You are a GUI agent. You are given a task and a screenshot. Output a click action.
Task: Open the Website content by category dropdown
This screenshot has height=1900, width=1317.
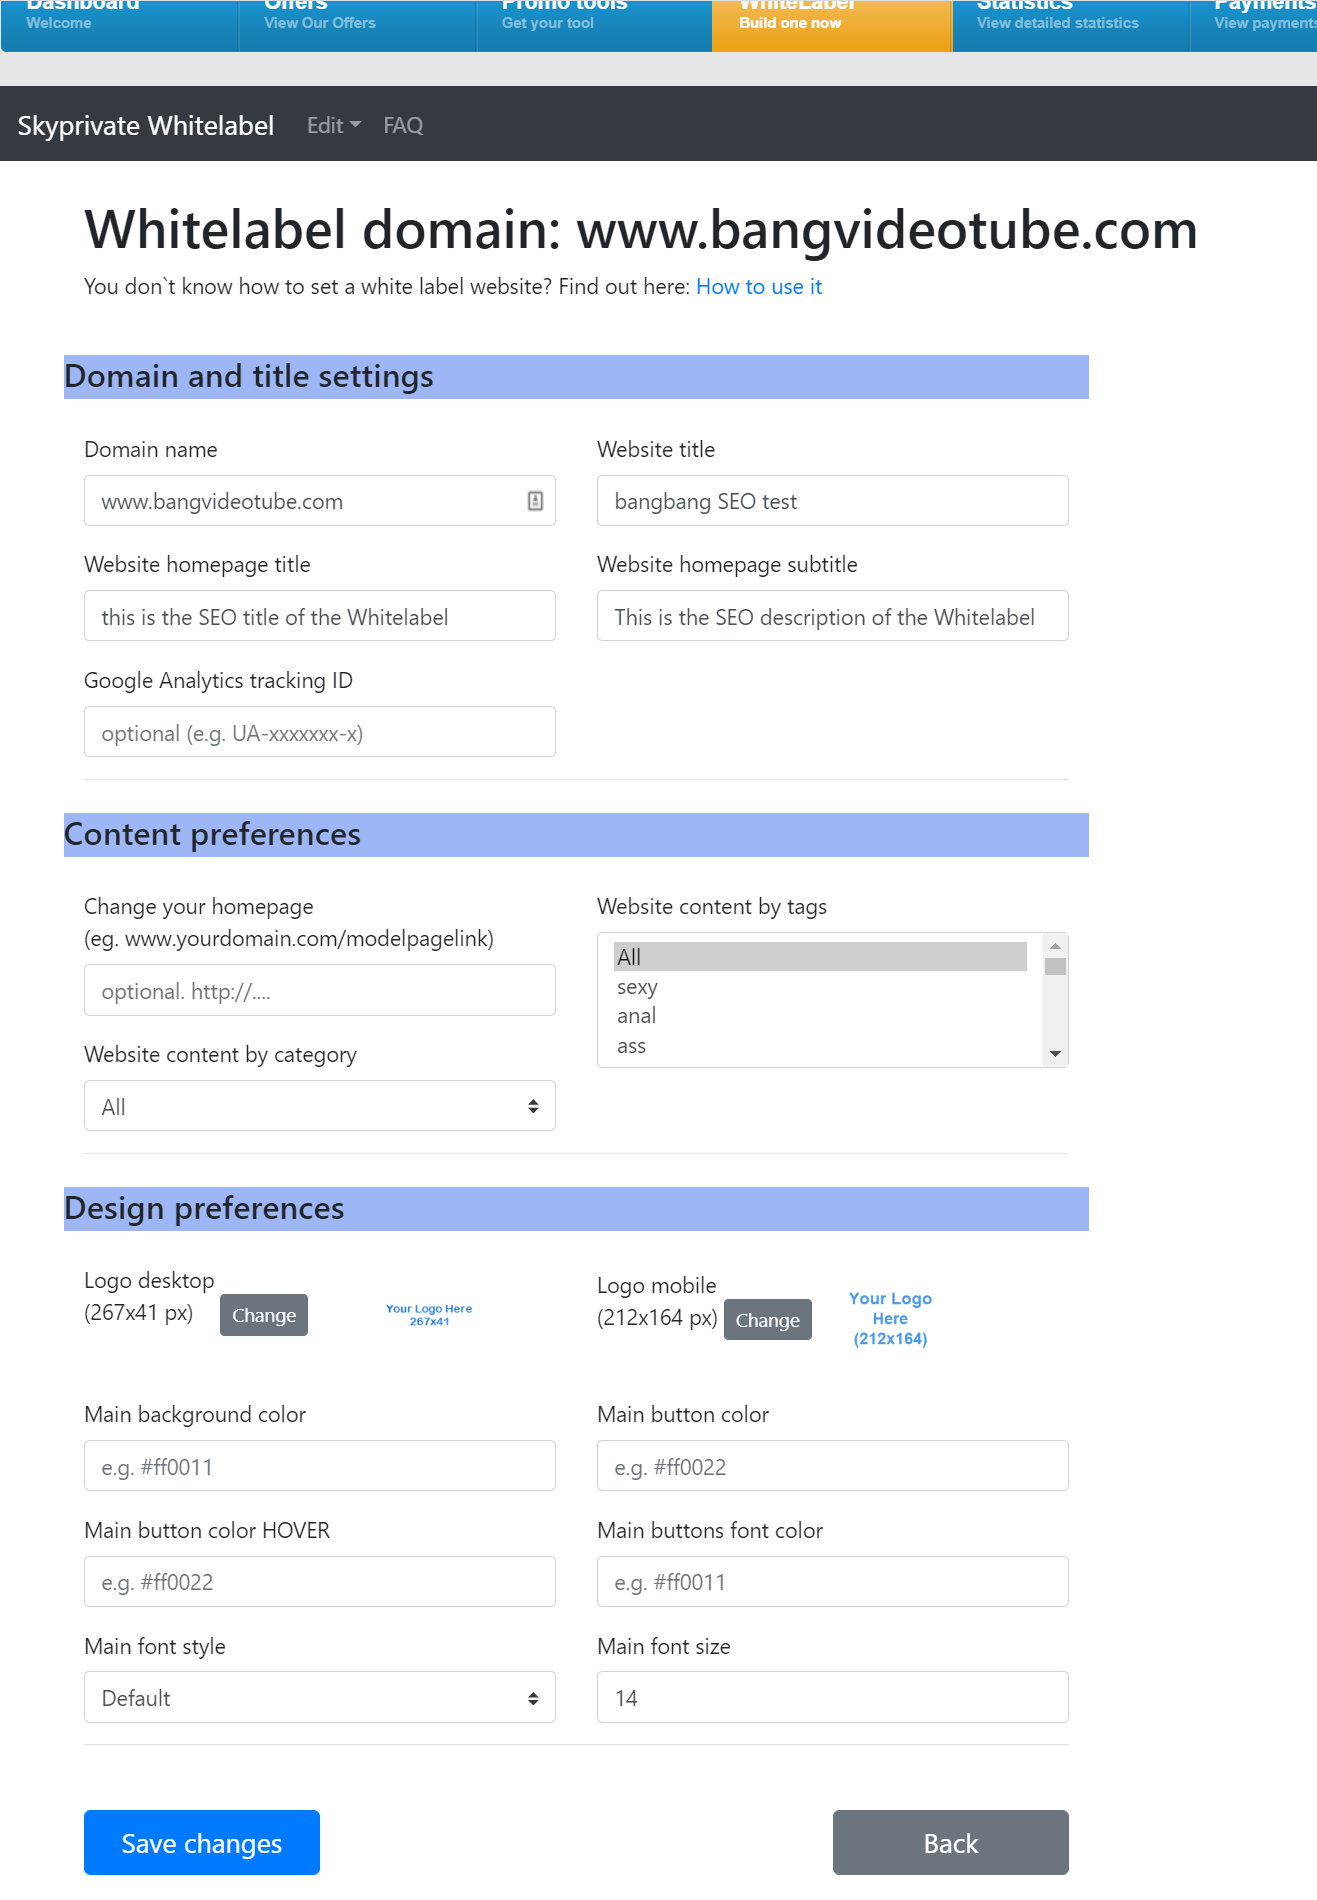coord(320,1106)
